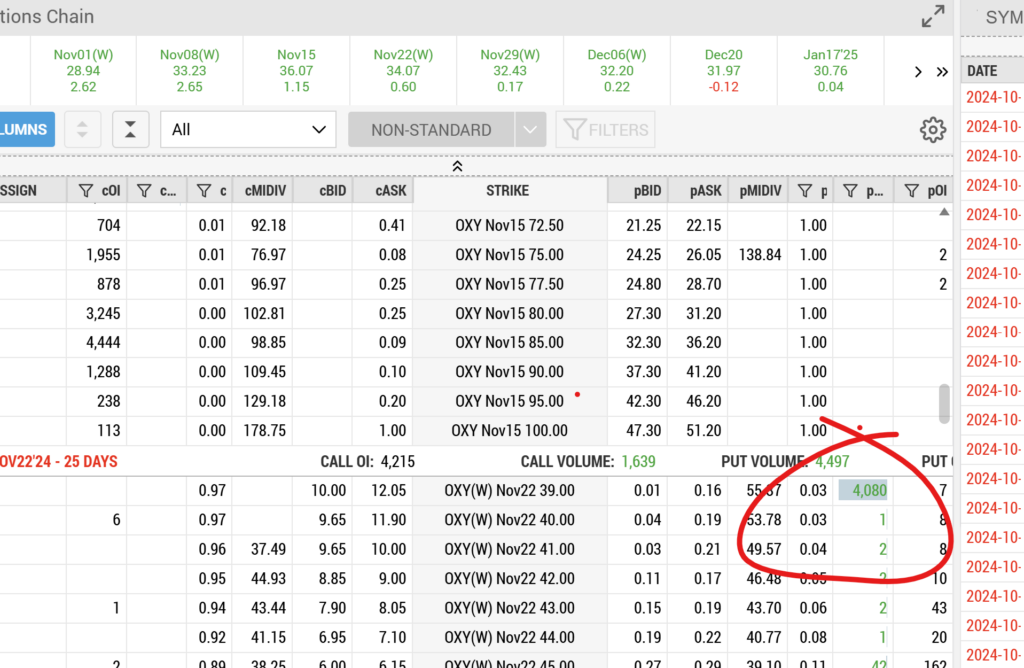This screenshot has width=1024, height=668.
Task: Click the NOV22'24 - 25 DAYS group header
Action: pos(59,462)
